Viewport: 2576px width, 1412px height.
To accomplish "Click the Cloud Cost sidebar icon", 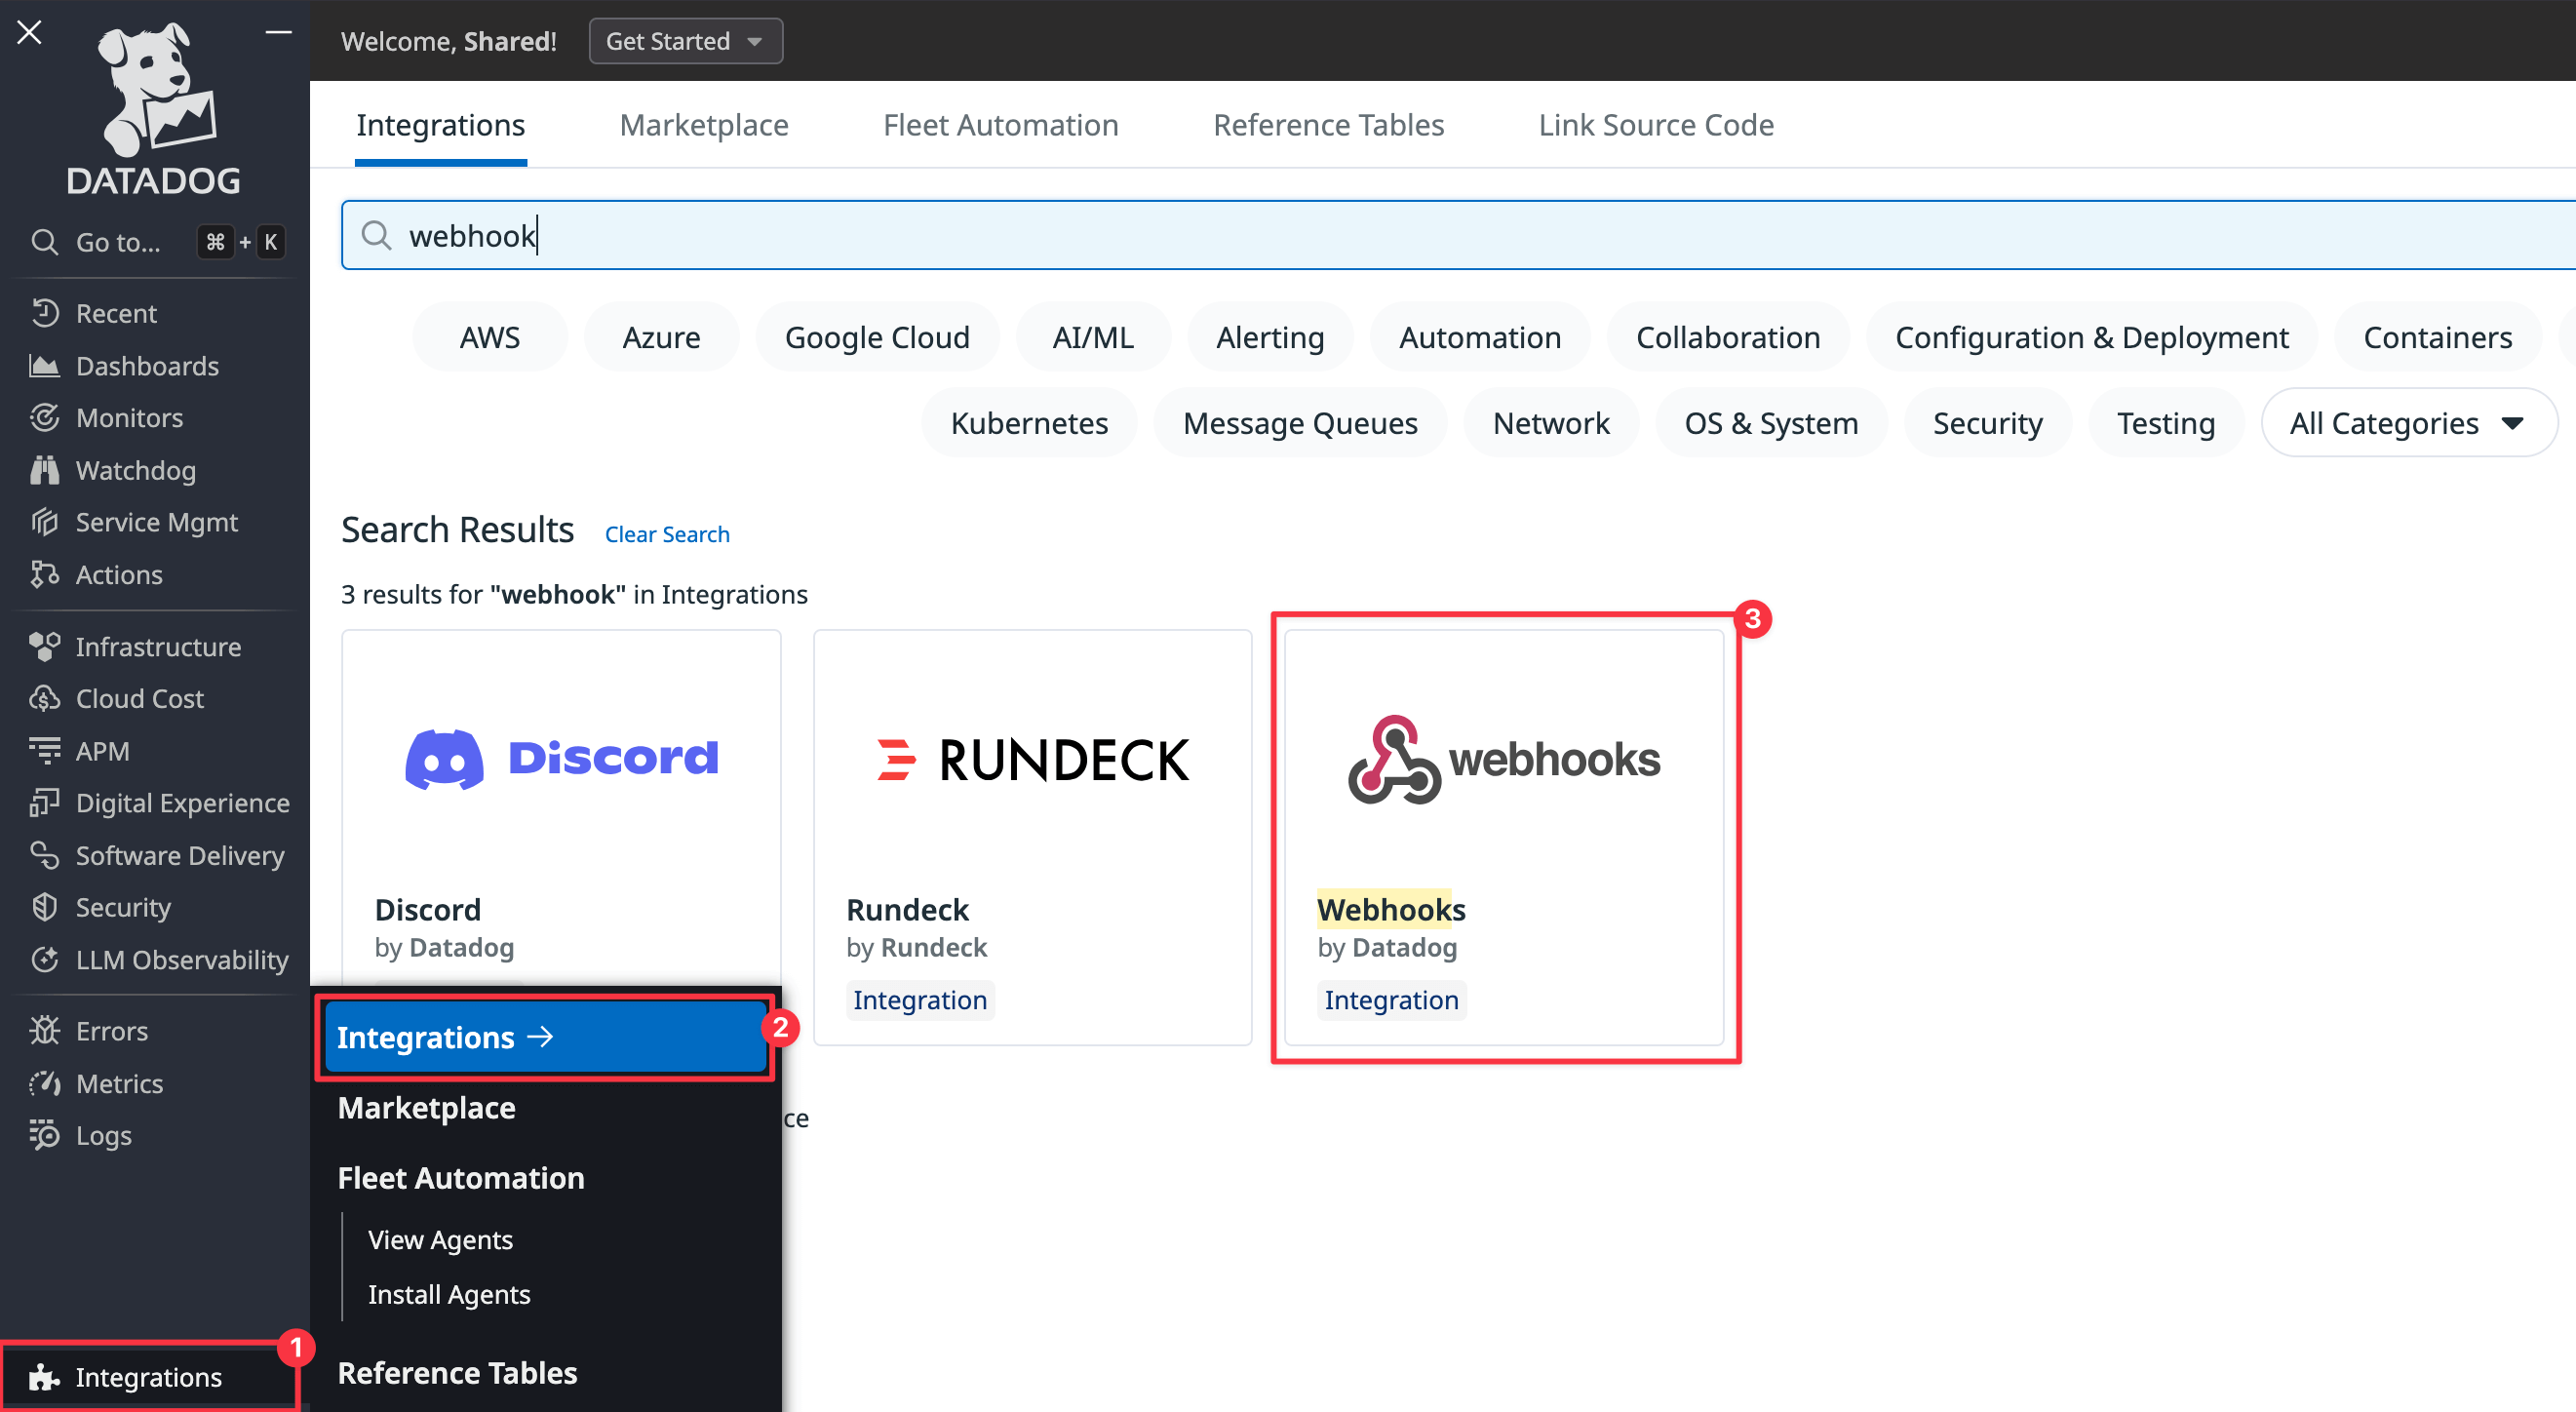I will click(45, 698).
